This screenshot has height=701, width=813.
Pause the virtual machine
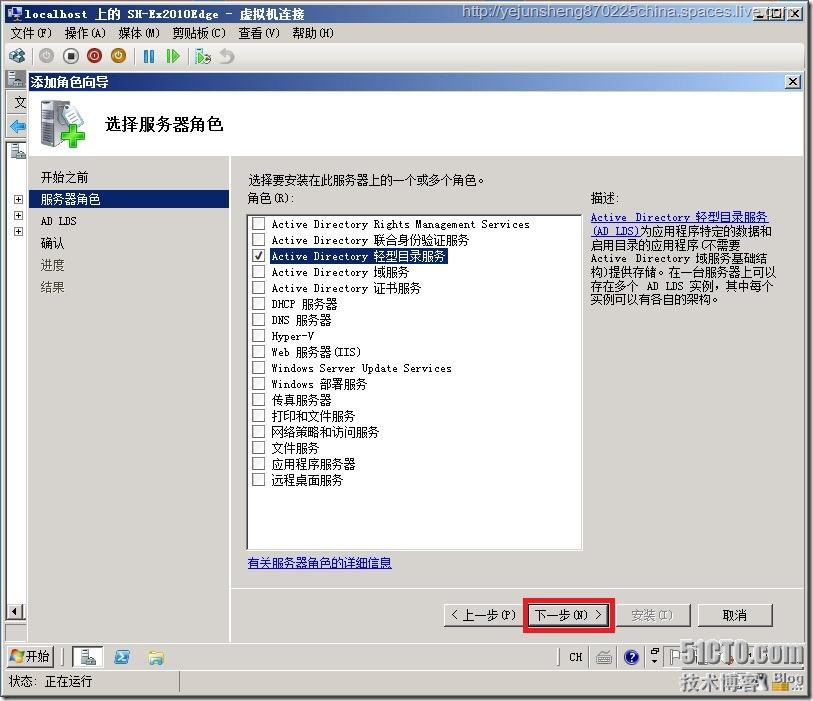pos(149,56)
